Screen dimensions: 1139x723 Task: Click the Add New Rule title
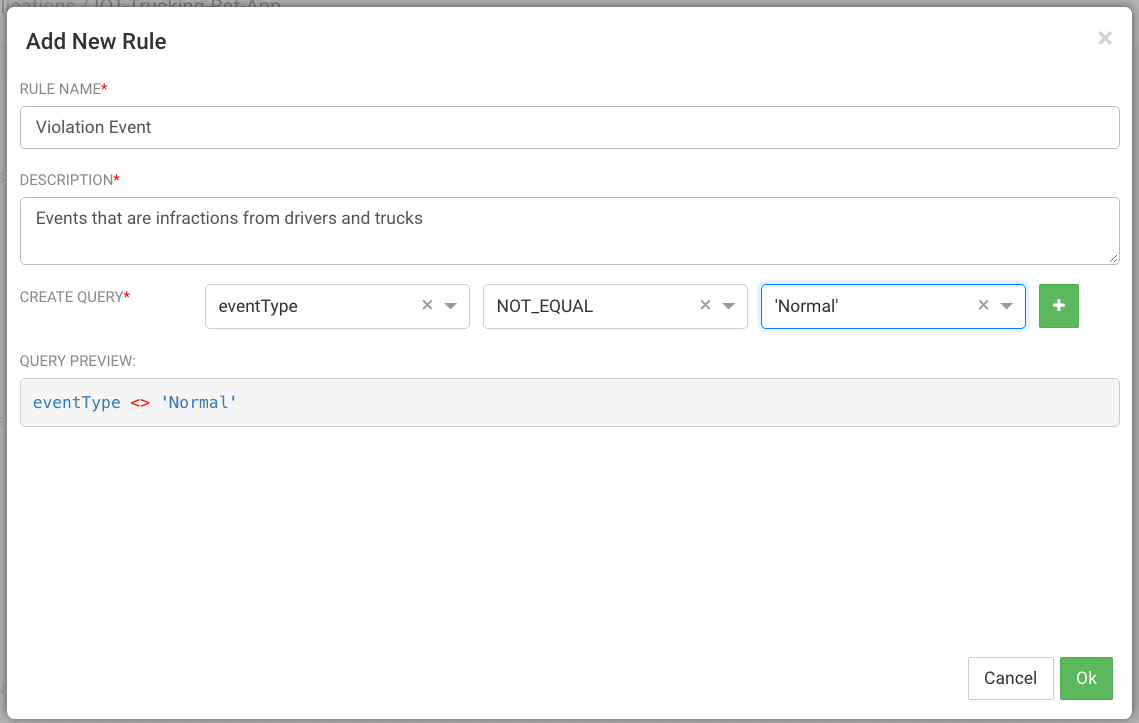coord(96,41)
